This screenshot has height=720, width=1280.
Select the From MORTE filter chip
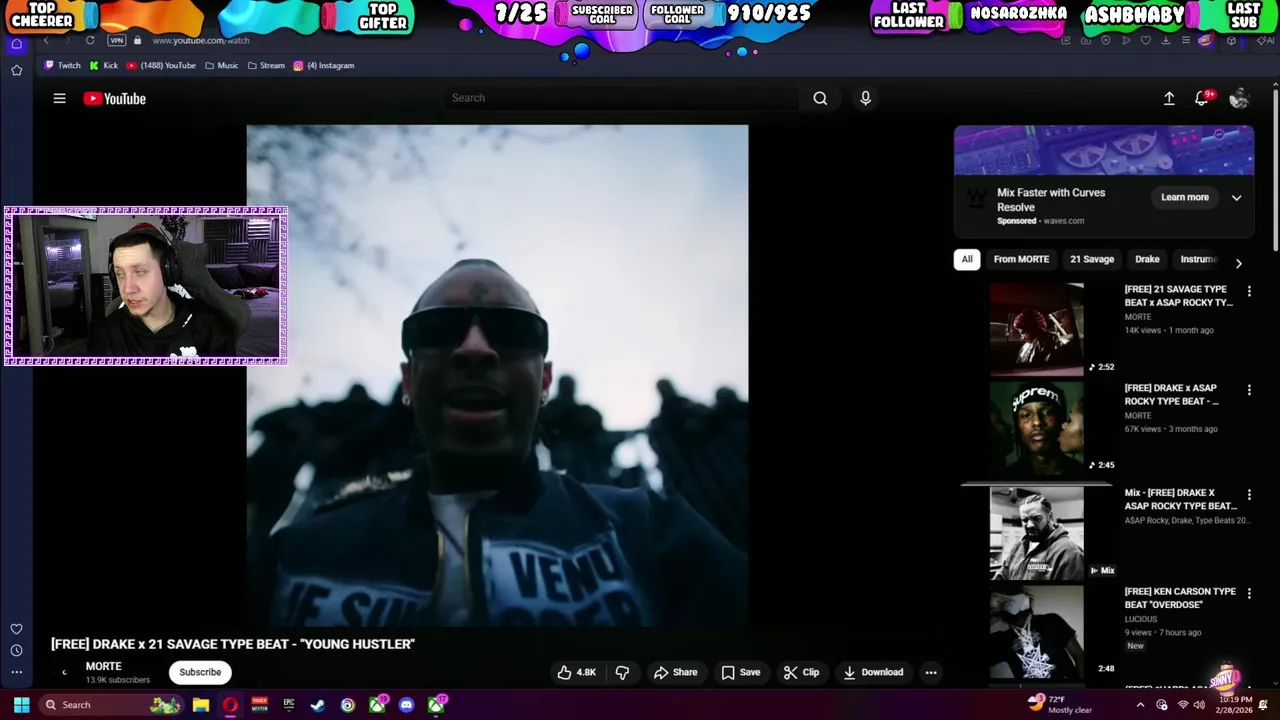tap(1021, 259)
